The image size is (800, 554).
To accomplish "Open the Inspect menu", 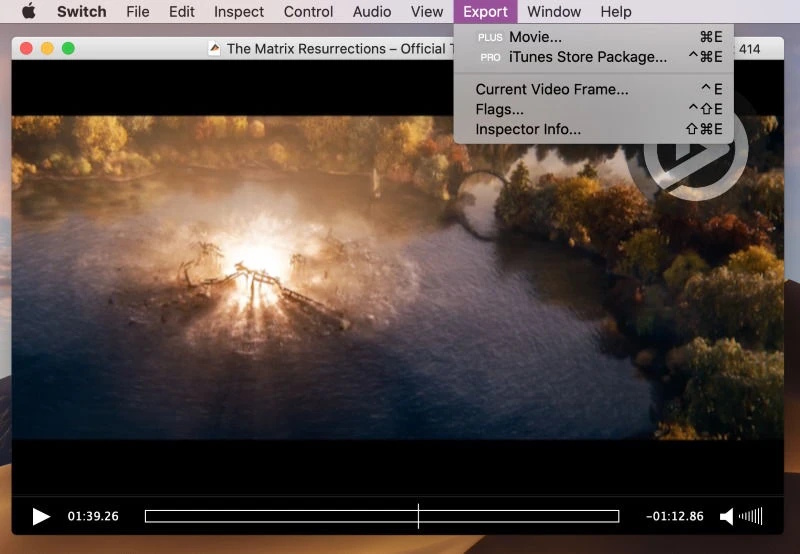I will click(x=239, y=11).
